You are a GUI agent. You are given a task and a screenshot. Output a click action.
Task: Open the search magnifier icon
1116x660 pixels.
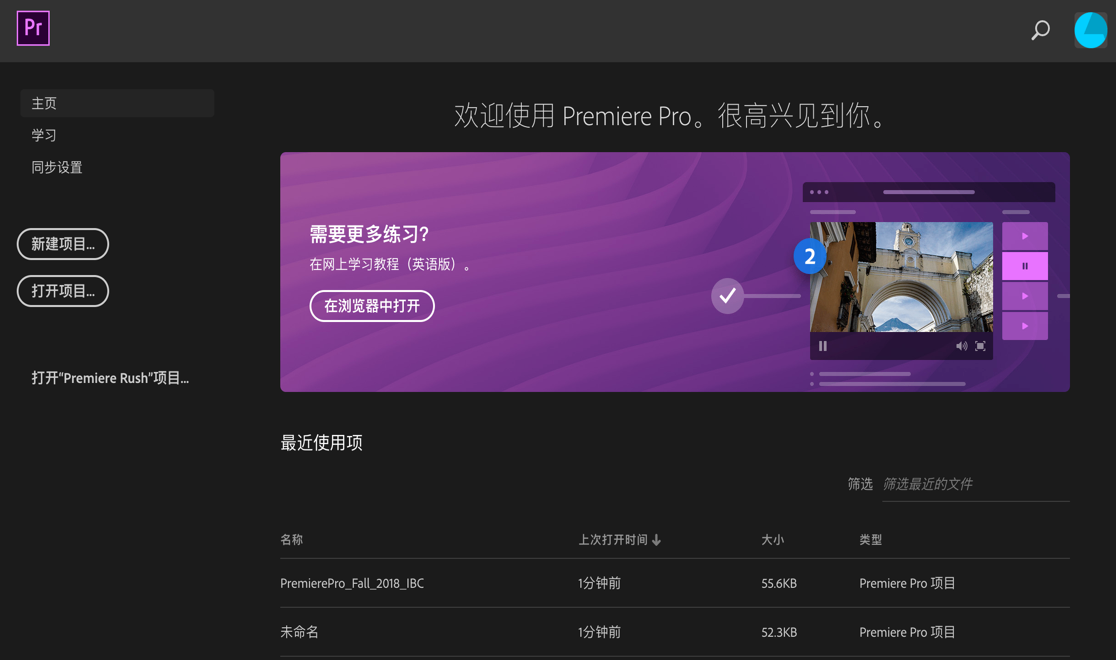(x=1040, y=29)
